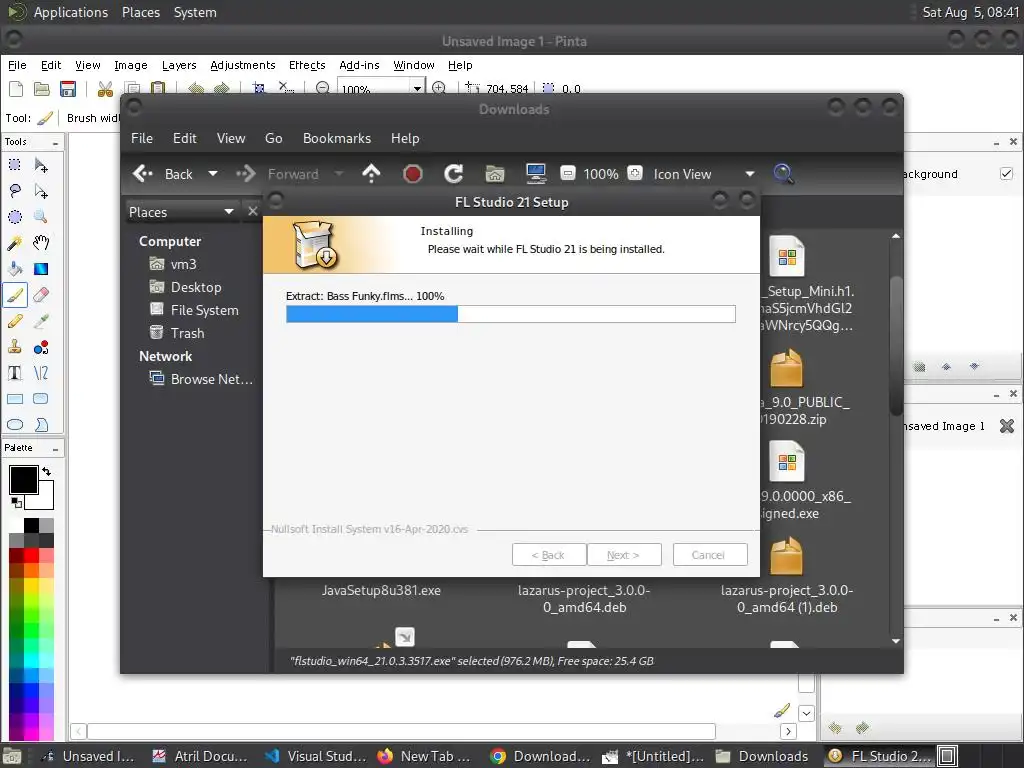Viewport: 1024px width, 768px height.
Task: Click the Reload icon in Downloads toolbar
Action: click(453, 174)
